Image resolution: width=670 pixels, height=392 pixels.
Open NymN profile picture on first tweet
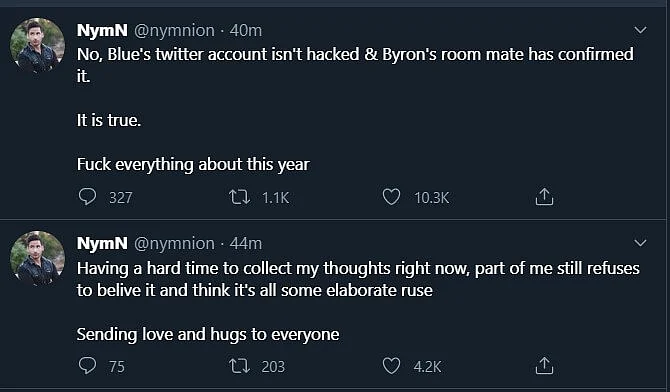tap(37, 45)
